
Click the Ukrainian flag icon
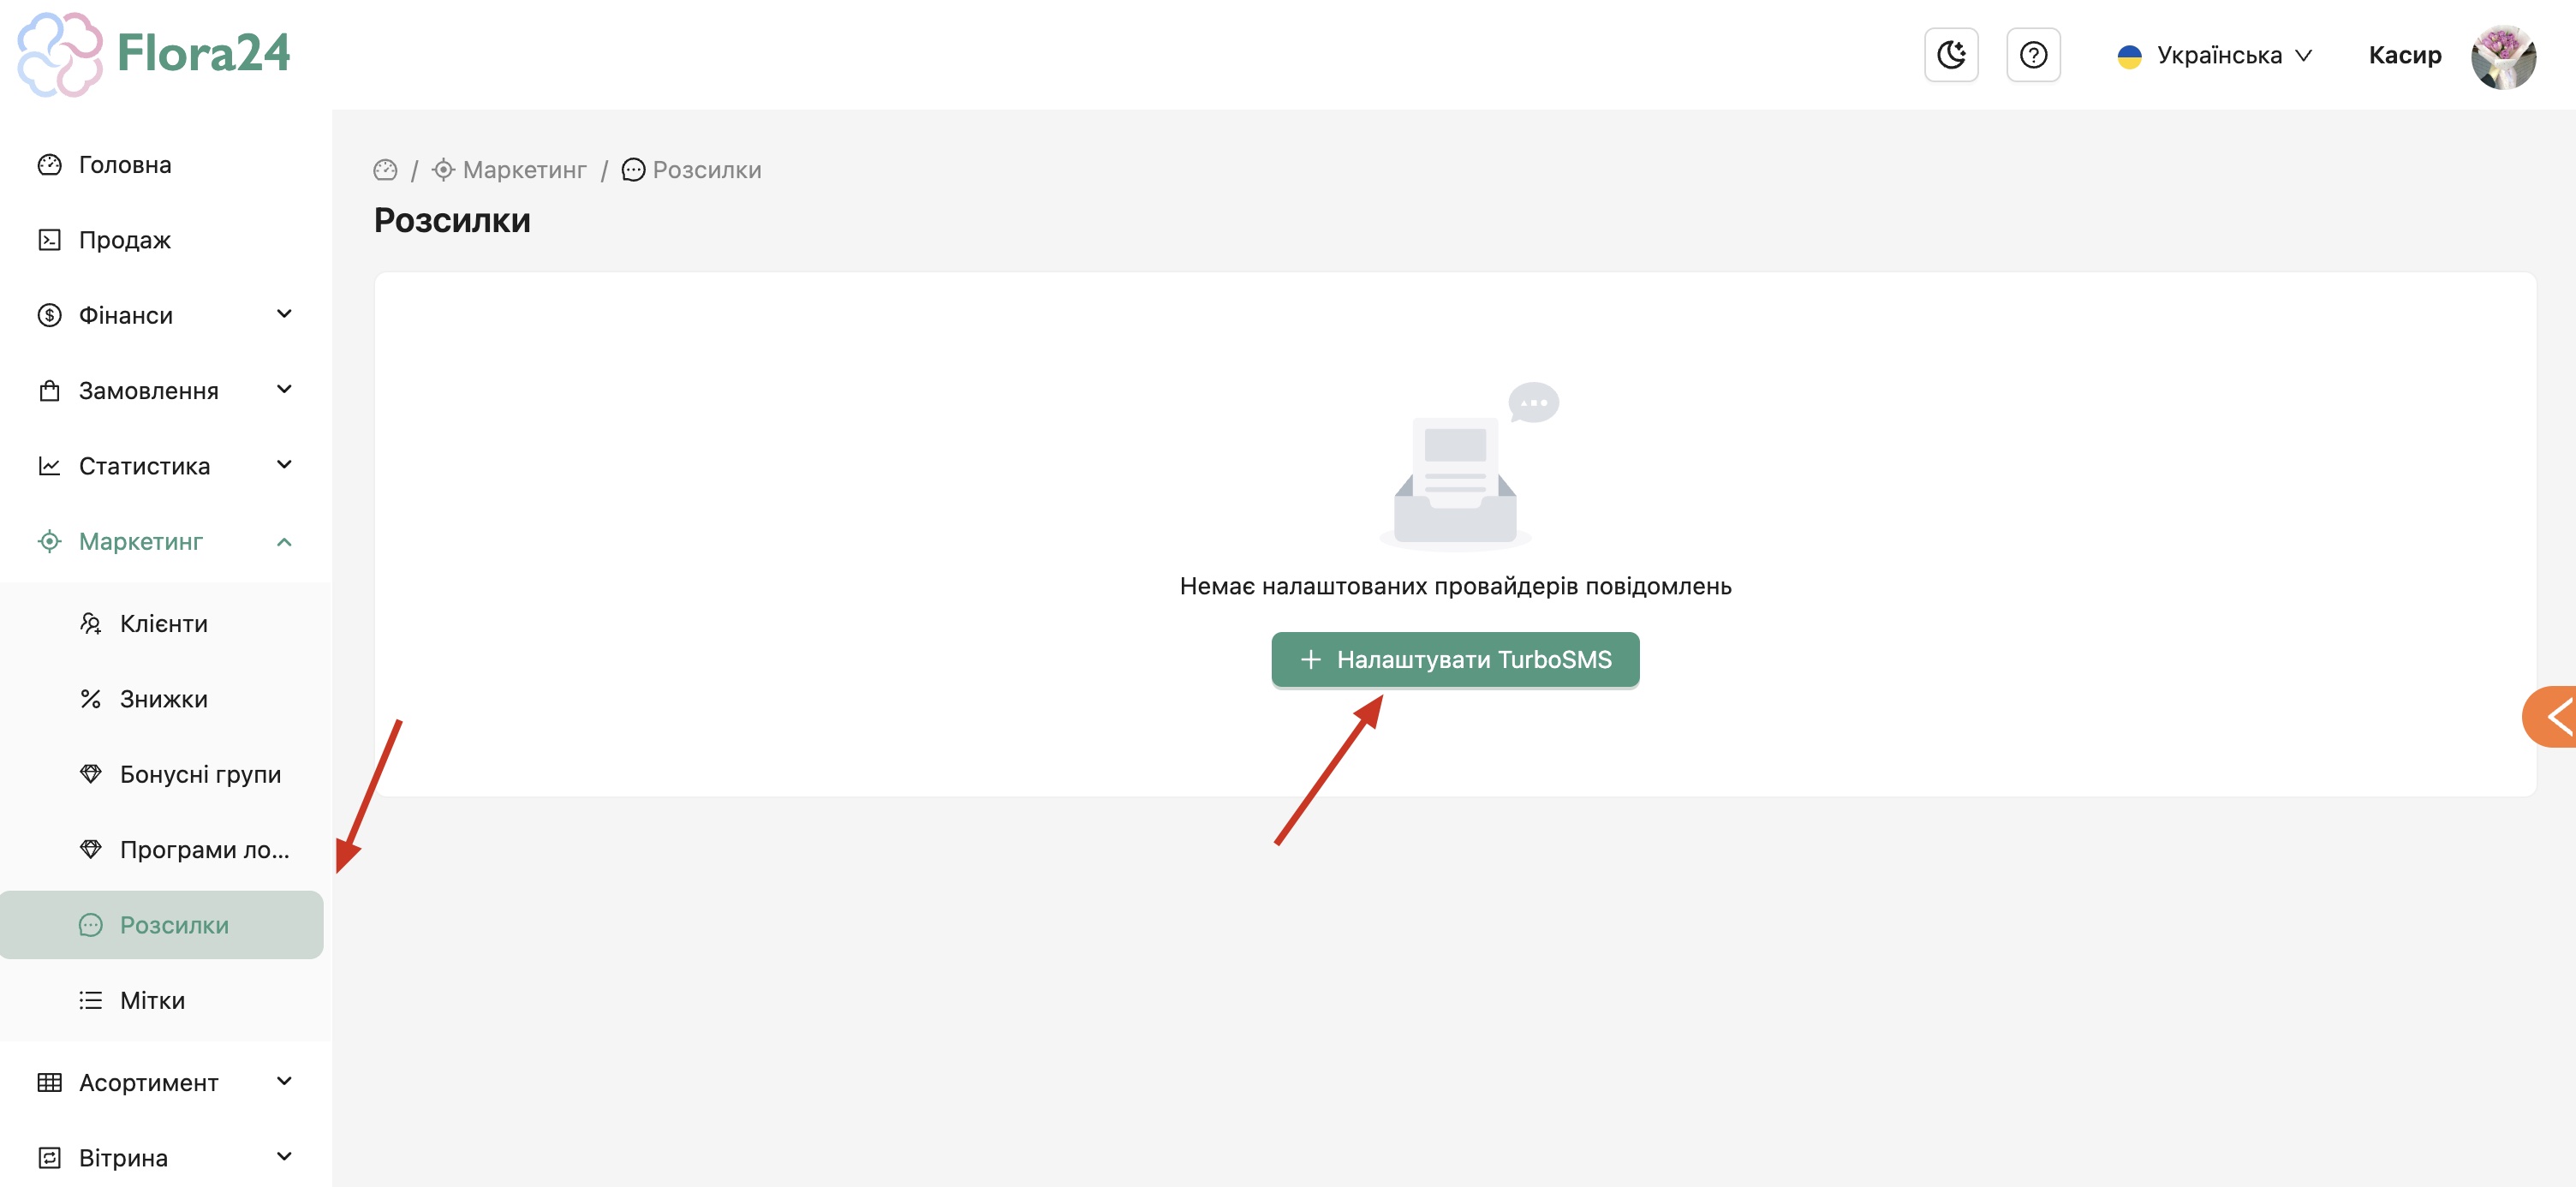(2129, 56)
